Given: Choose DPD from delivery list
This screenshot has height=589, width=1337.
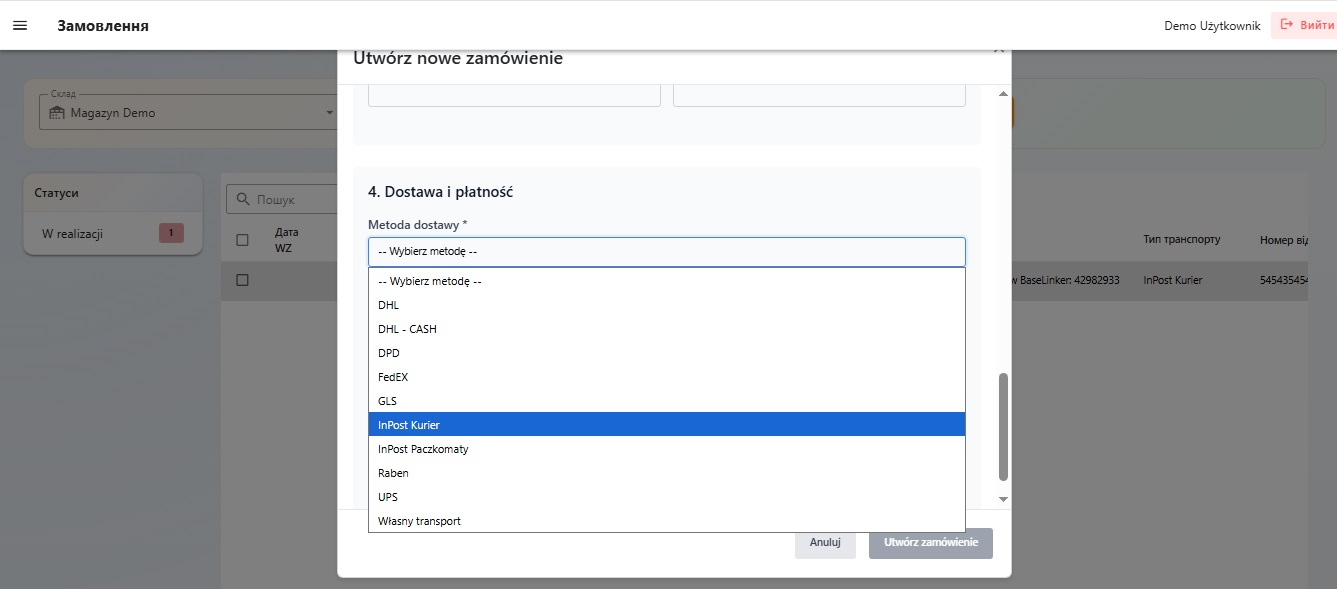Looking at the screenshot, I should click(x=667, y=353).
